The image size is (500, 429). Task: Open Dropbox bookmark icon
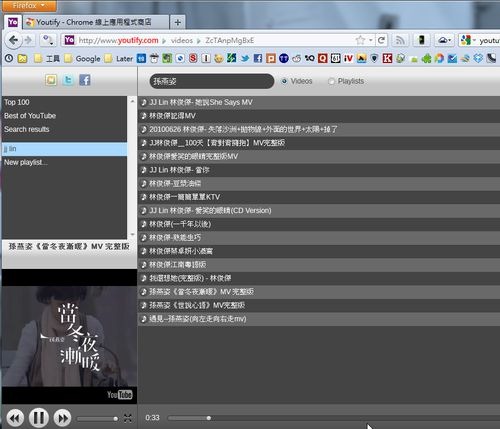478,59
